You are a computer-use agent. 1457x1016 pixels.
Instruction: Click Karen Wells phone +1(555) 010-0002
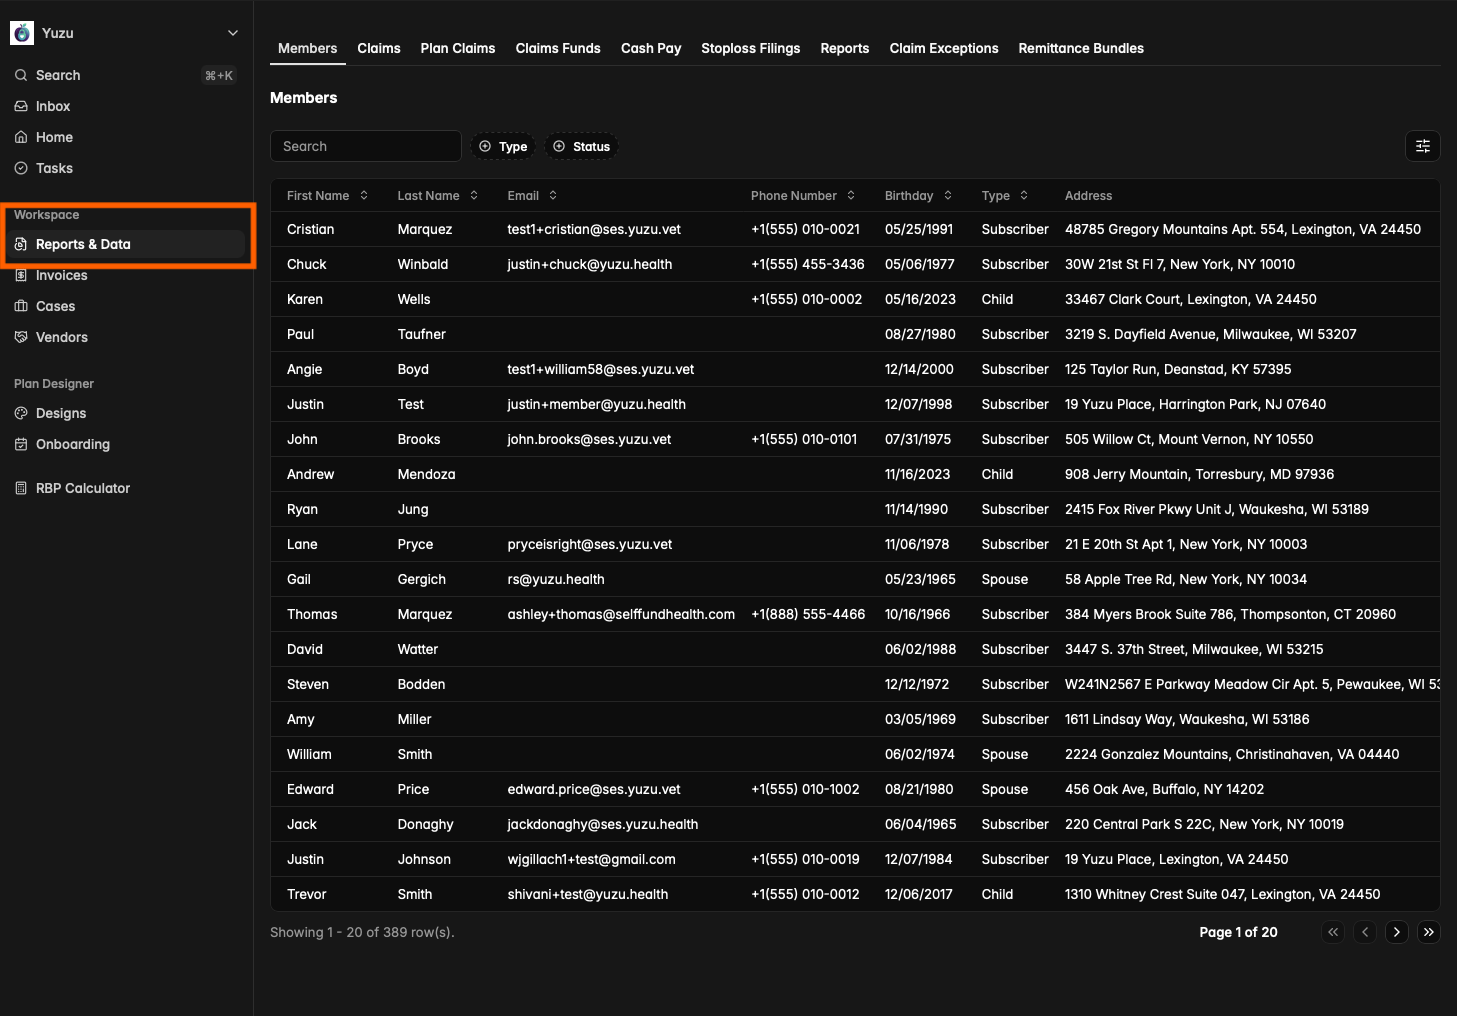click(x=806, y=299)
